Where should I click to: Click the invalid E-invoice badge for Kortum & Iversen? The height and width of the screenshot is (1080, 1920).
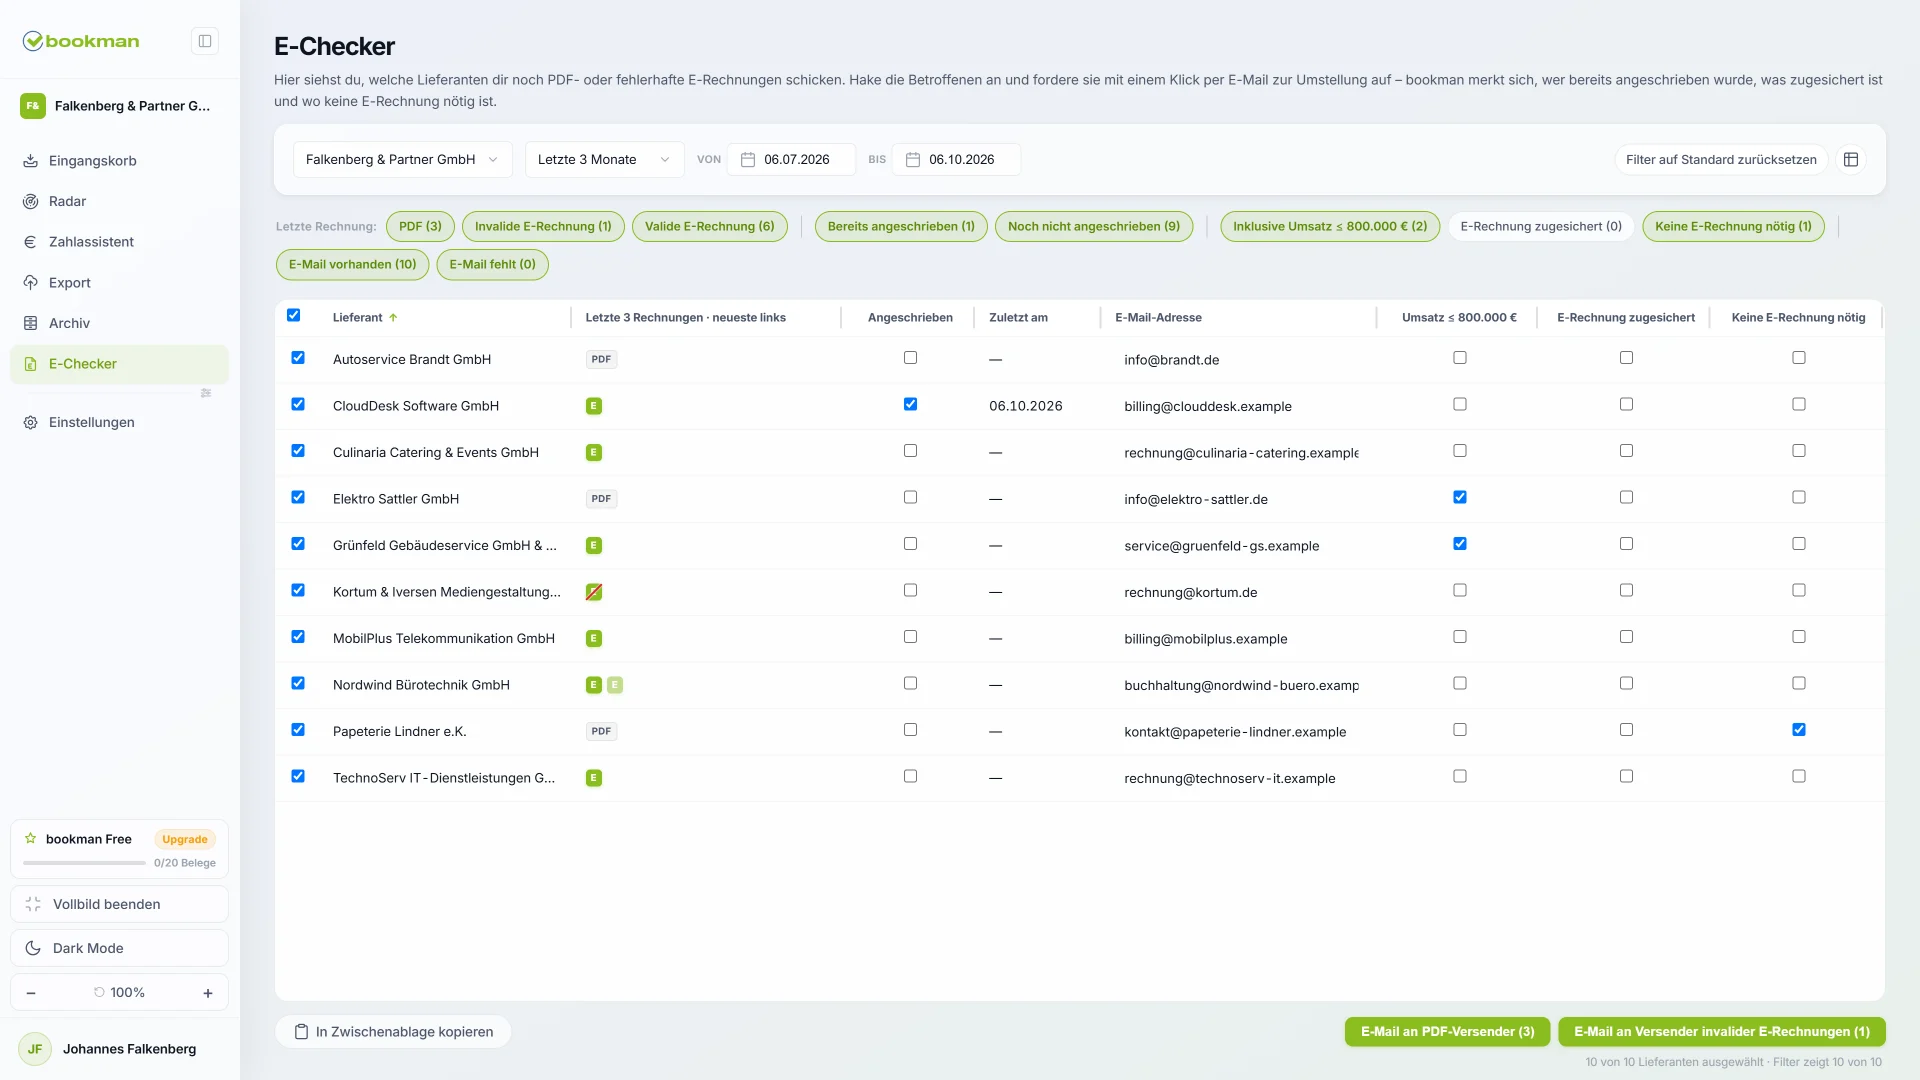(x=594, y=592)
